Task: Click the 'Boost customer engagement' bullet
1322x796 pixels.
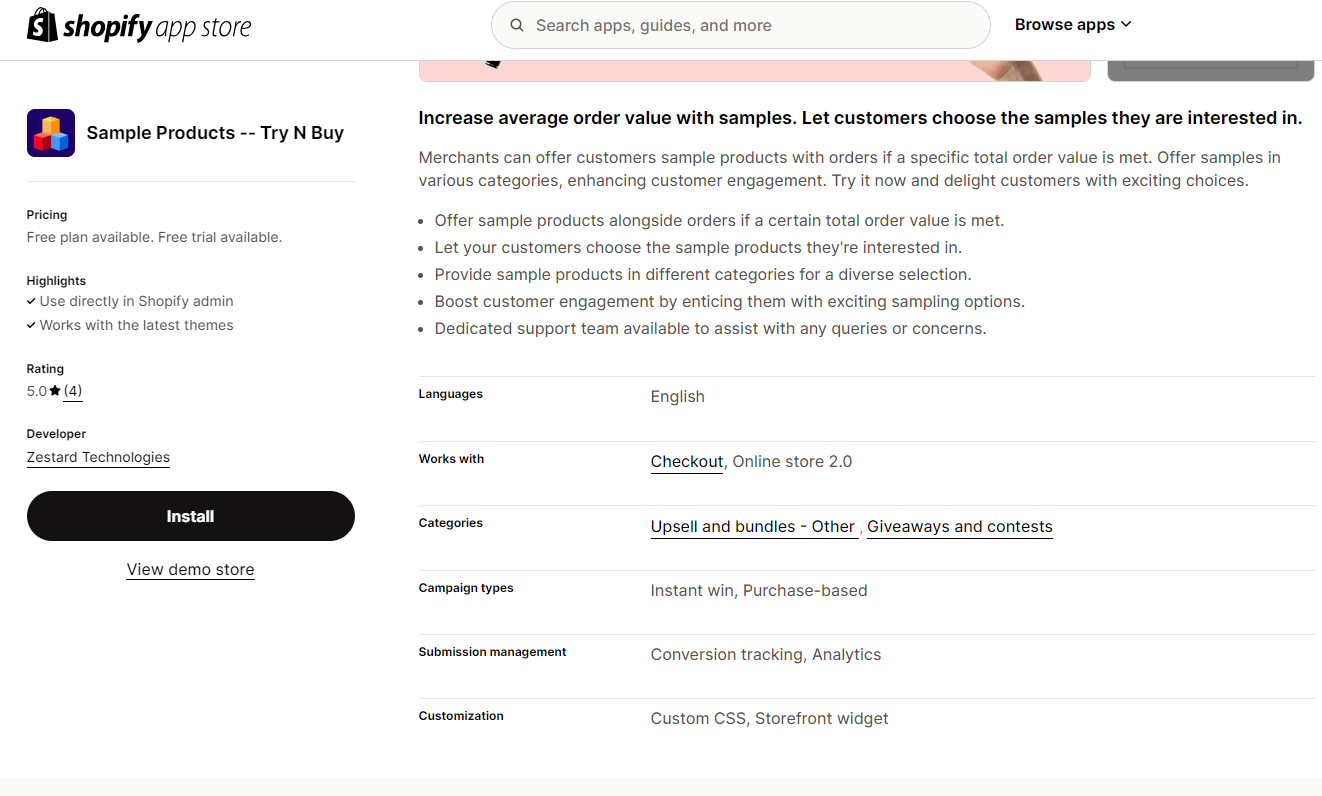Action: [730, 302]
